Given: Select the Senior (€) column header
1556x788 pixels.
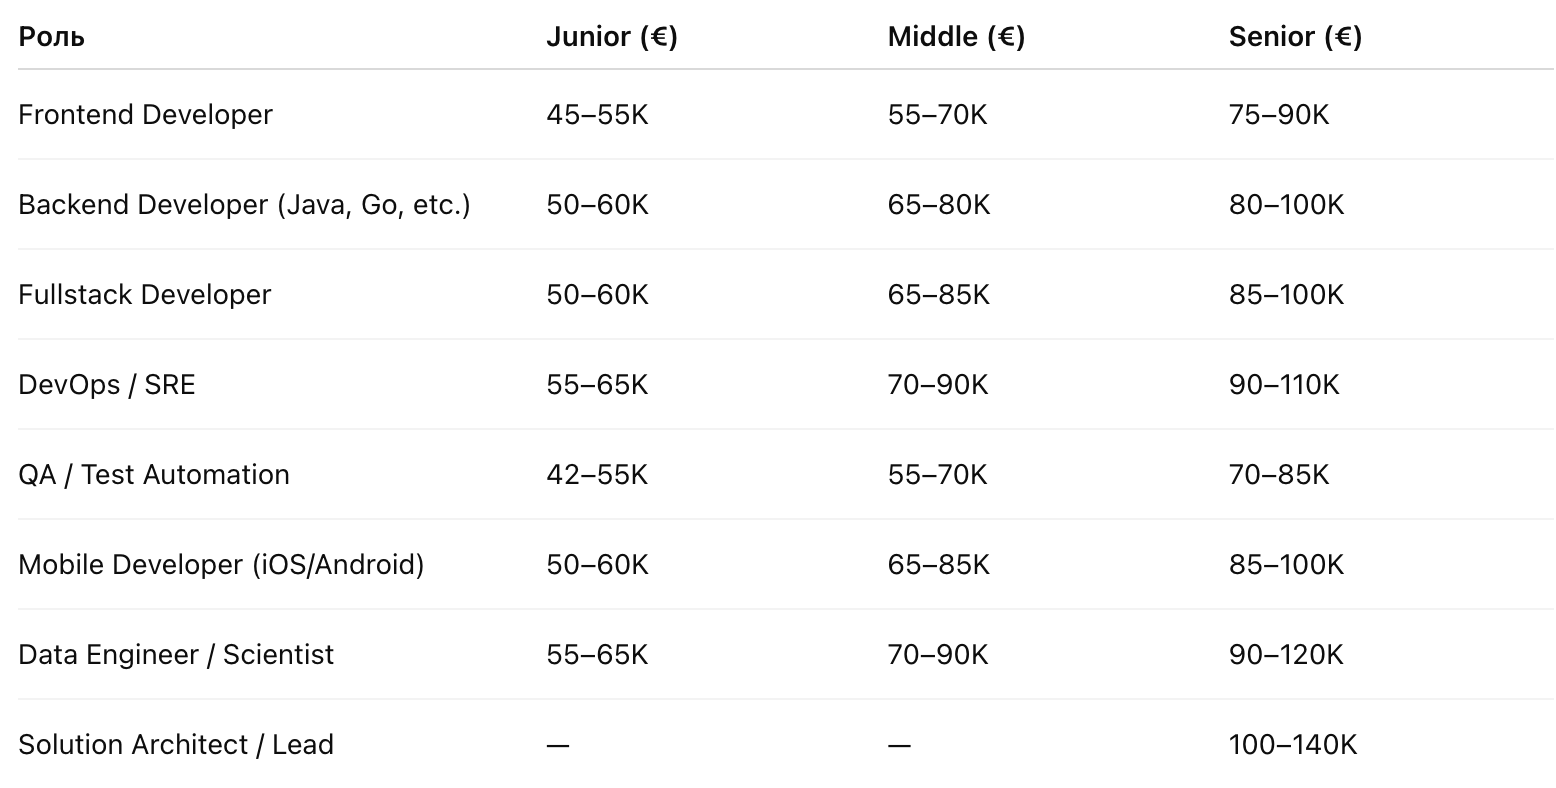Looking at the screenshot, I should pyautogui.click(x=1295, y=37).
